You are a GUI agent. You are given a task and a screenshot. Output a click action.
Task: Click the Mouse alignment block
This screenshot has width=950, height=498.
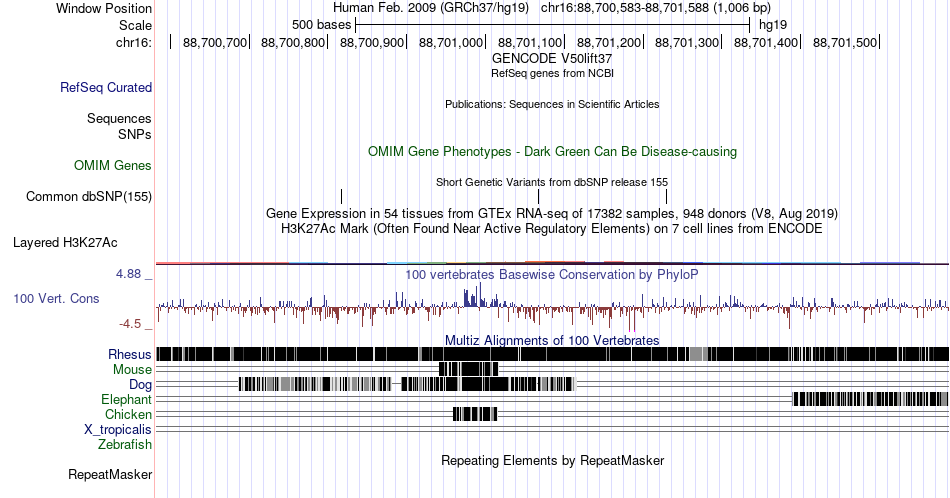click(x=468, y=369)
